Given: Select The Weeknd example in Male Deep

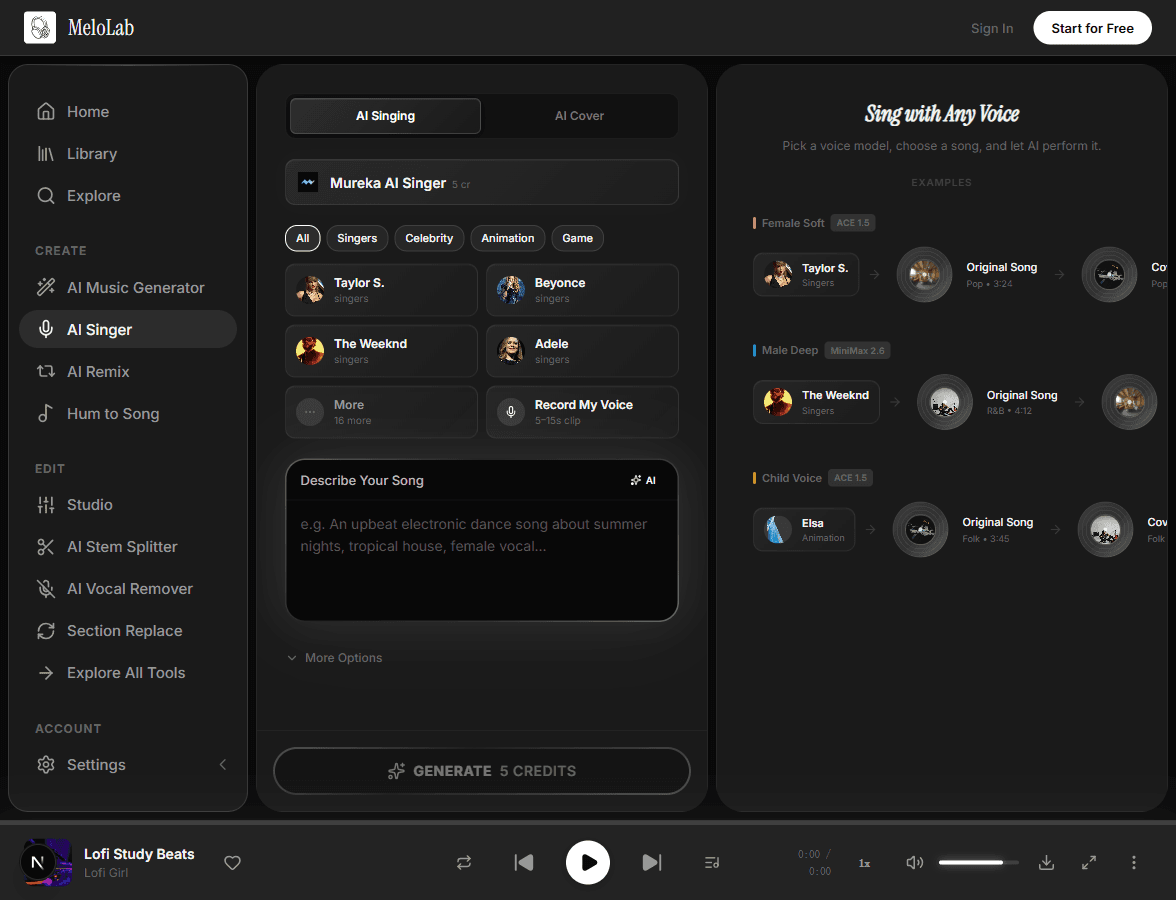Looking at the screenshot, I should tap(816, 402).
